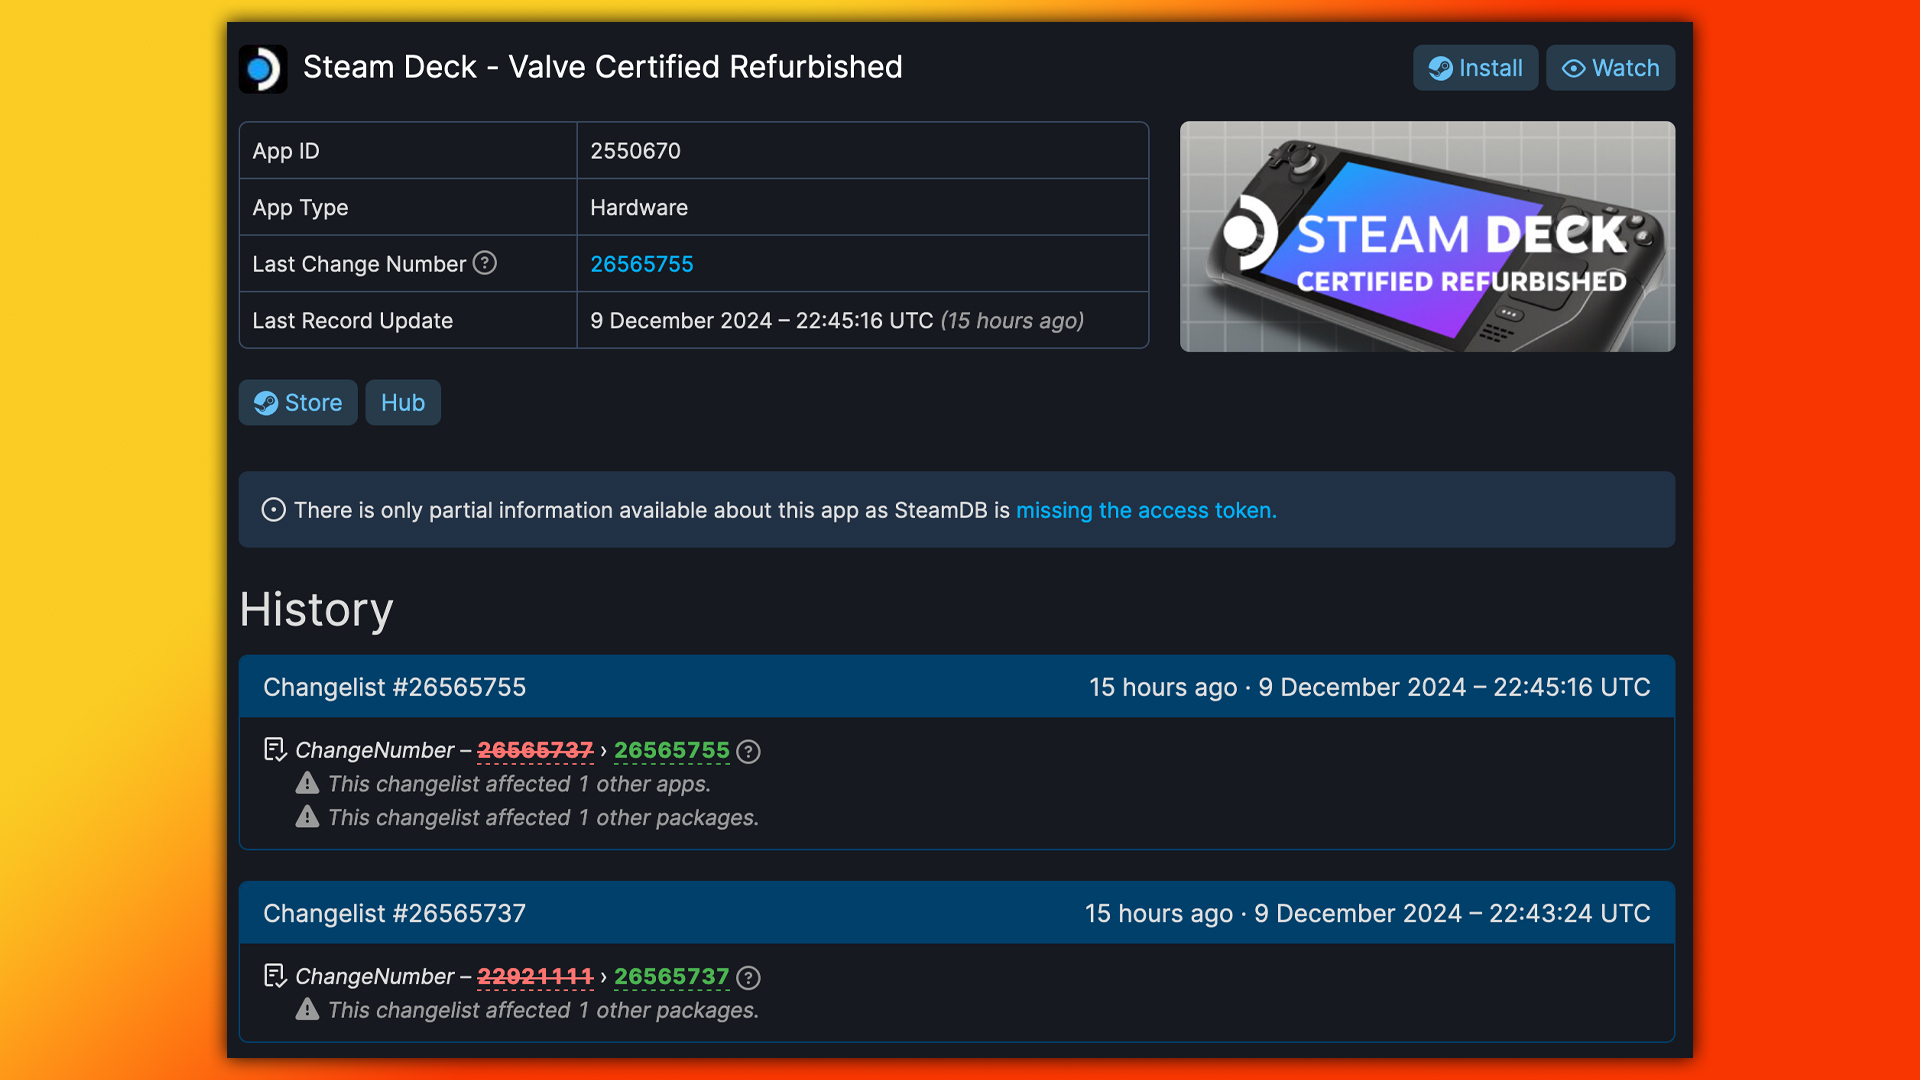
Task: Click the page title 'Steam Deck - Valve Certified Refurbished'
Action: pos(603,67)
